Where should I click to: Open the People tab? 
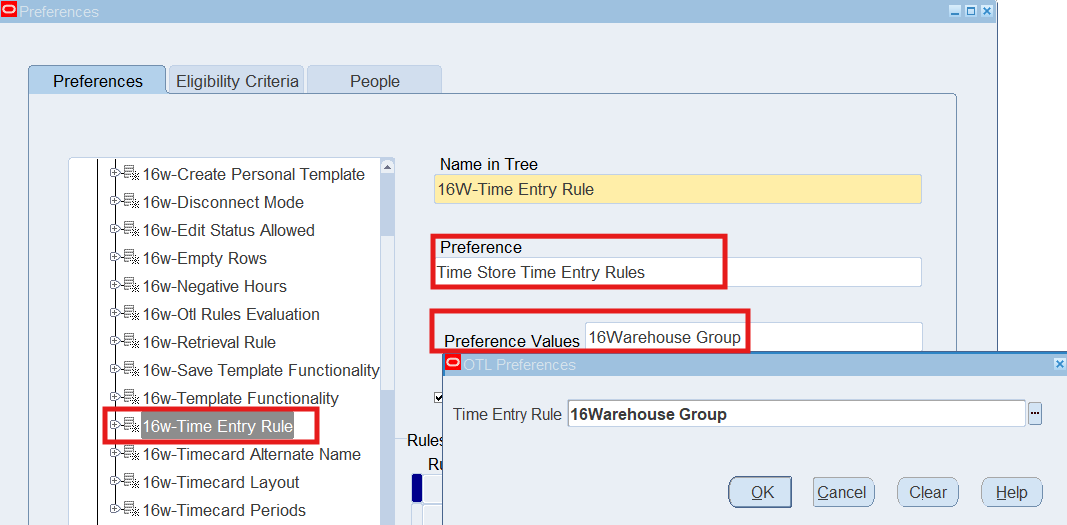tap(374, 81)
